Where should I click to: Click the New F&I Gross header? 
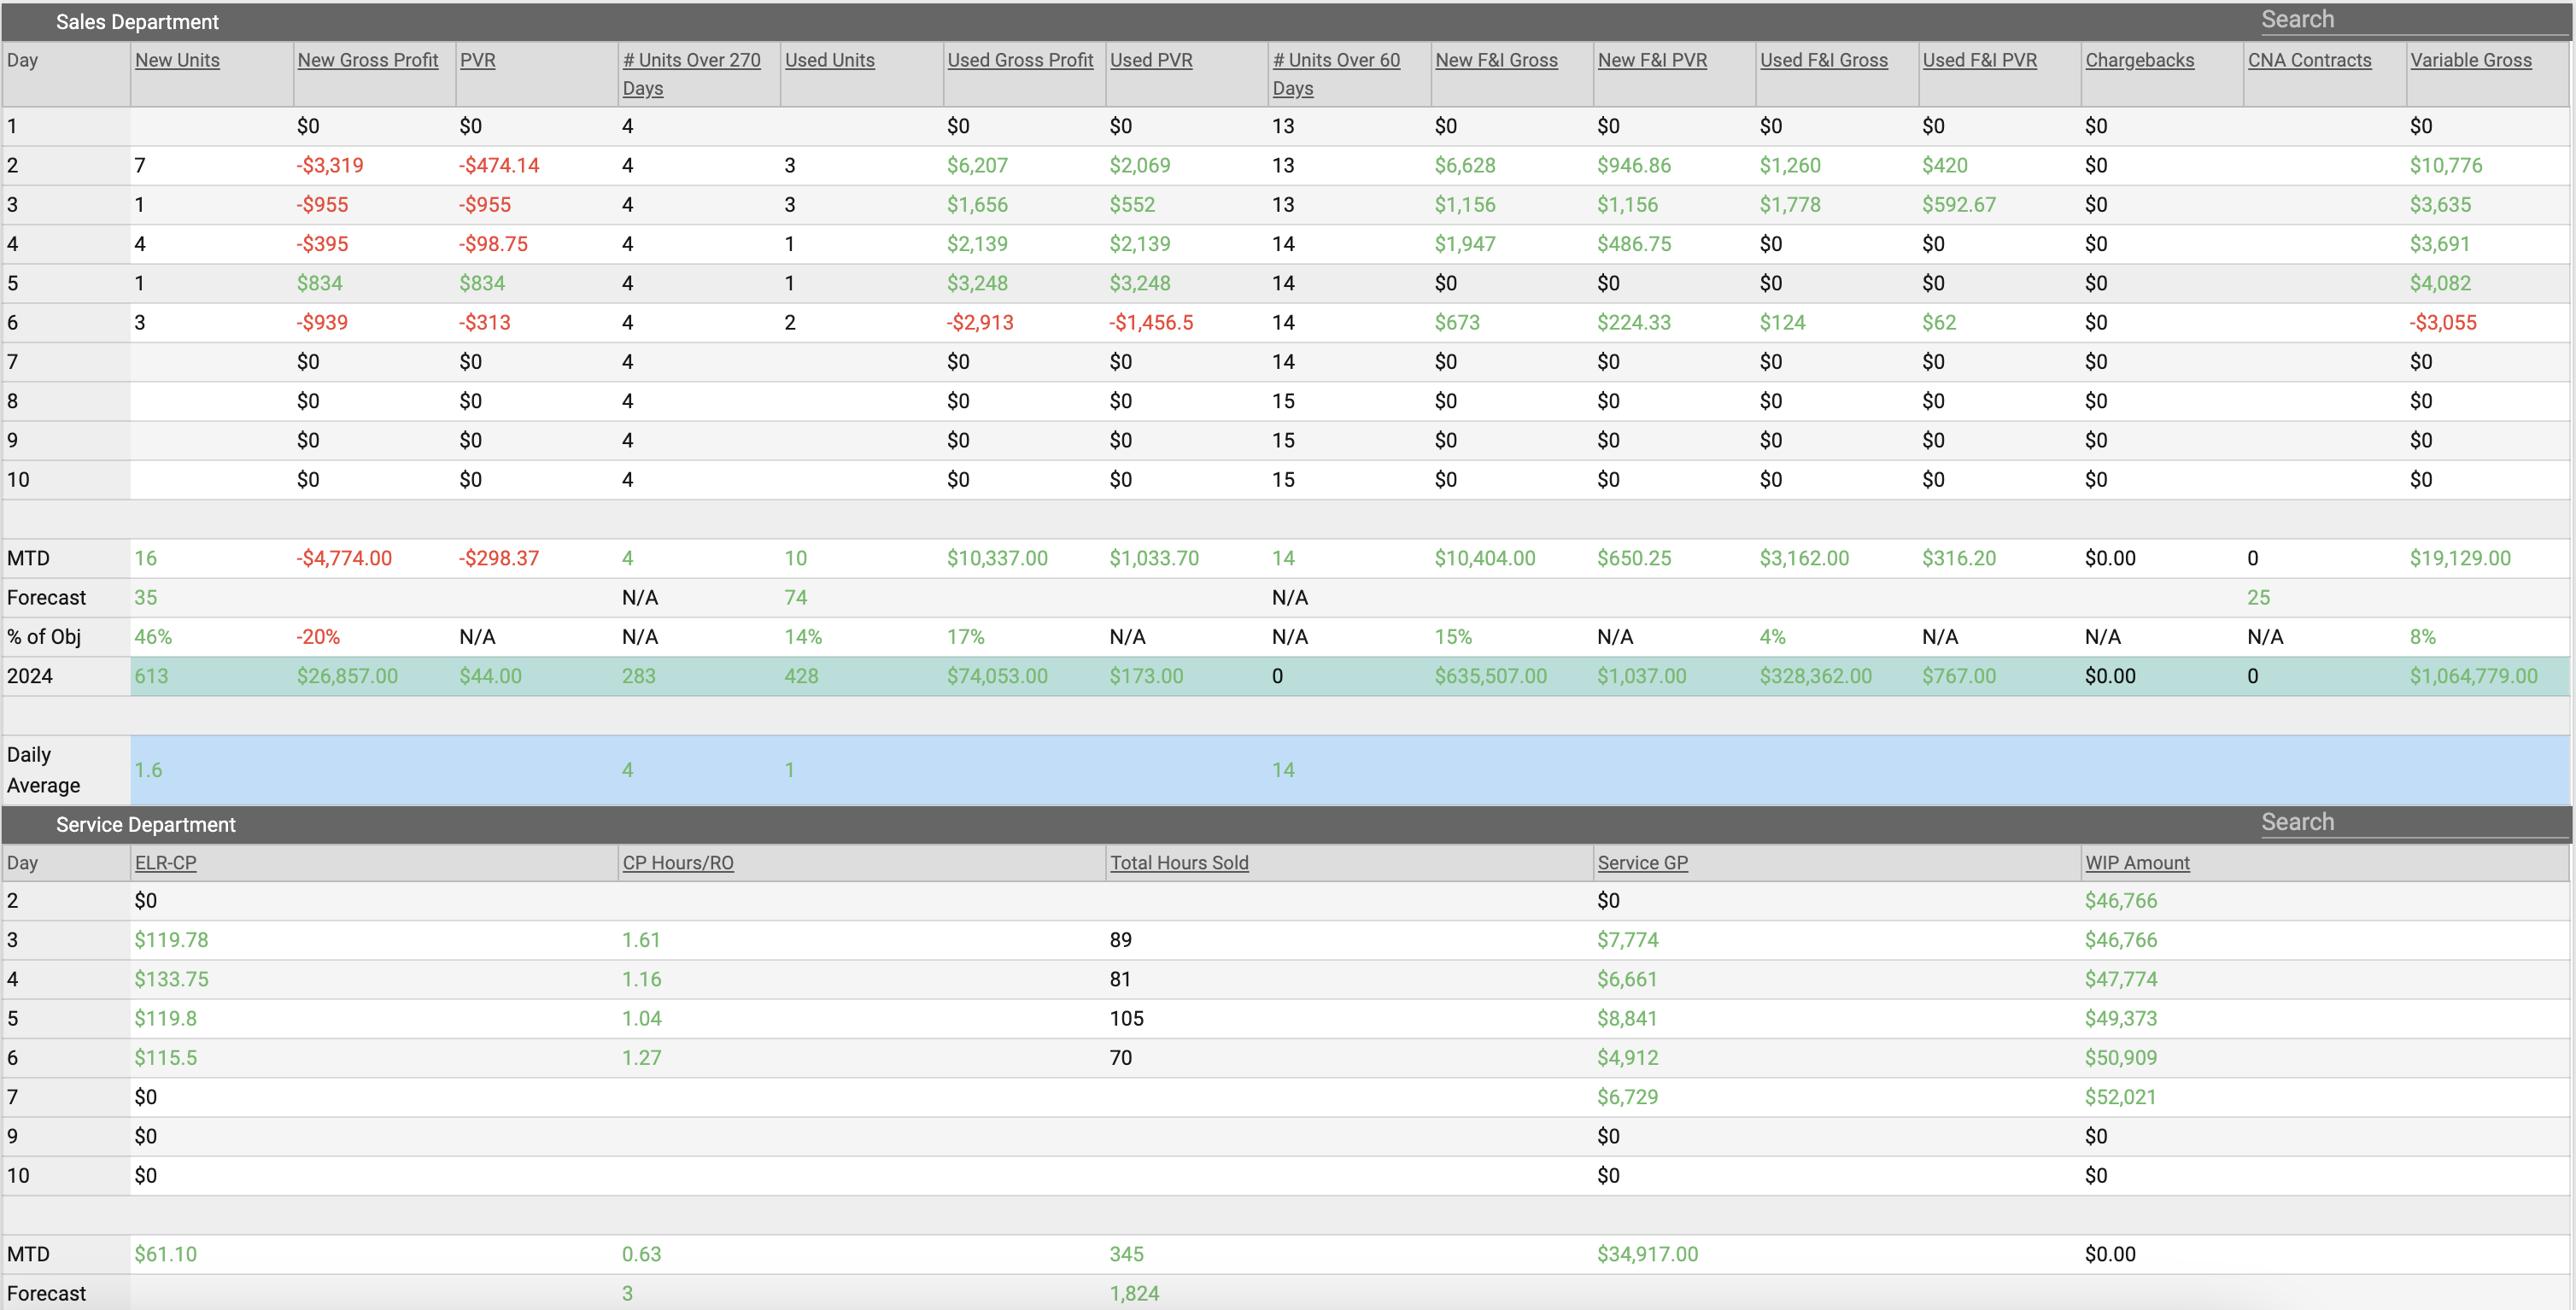point(1496,60)
